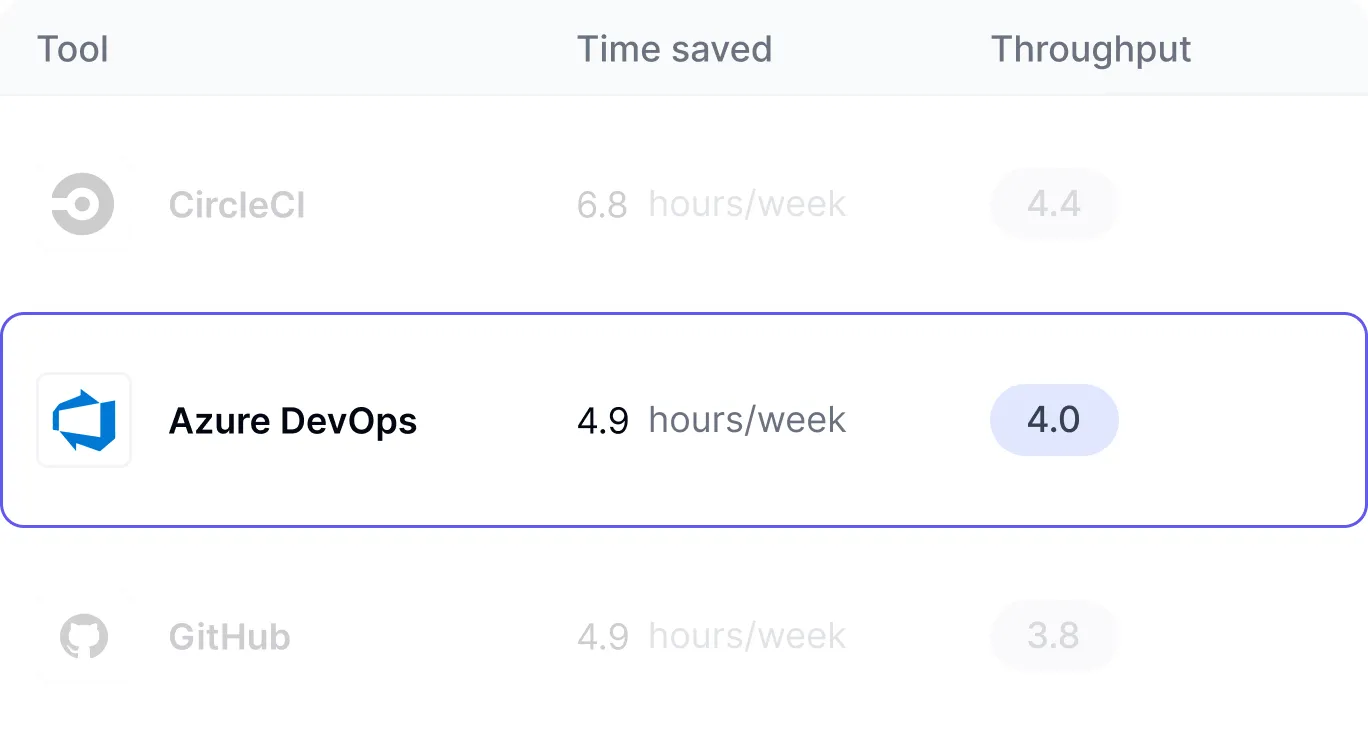This screenshot has width=1368, height=744.
Task: Click "hours/week" text in GitHub row
Action: pyautogui.click(x=747, y=637)
